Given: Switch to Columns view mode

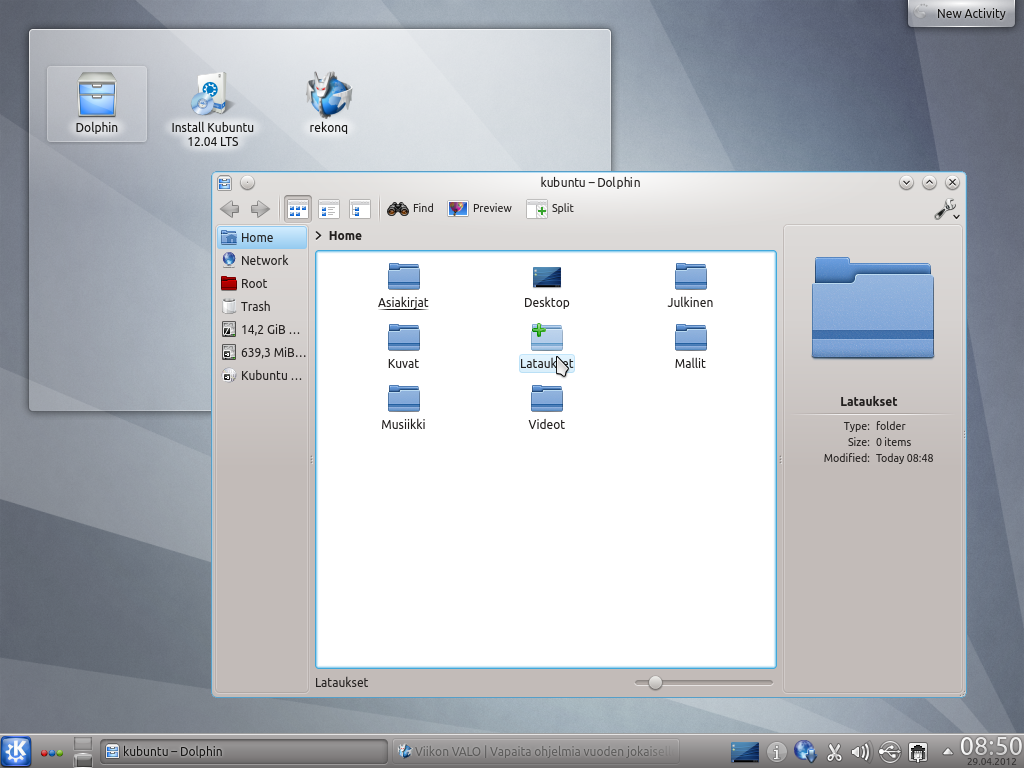Looking at the screenshot, I should [359, 209].
